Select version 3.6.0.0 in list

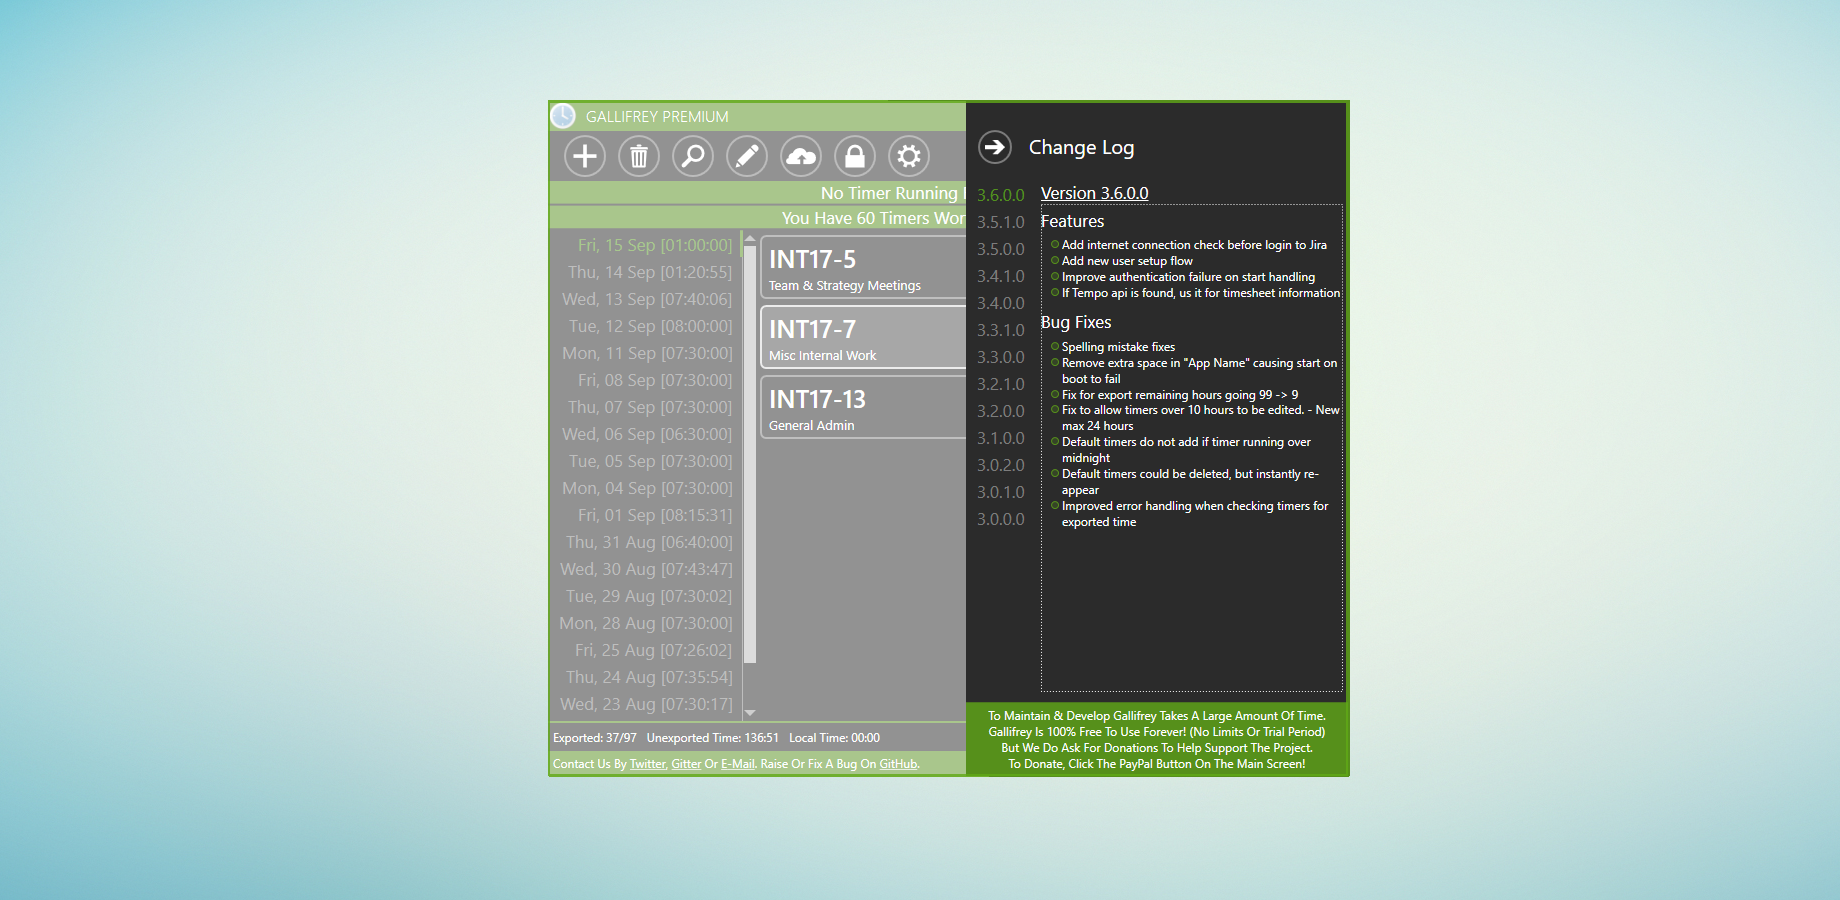[1001, 195]
